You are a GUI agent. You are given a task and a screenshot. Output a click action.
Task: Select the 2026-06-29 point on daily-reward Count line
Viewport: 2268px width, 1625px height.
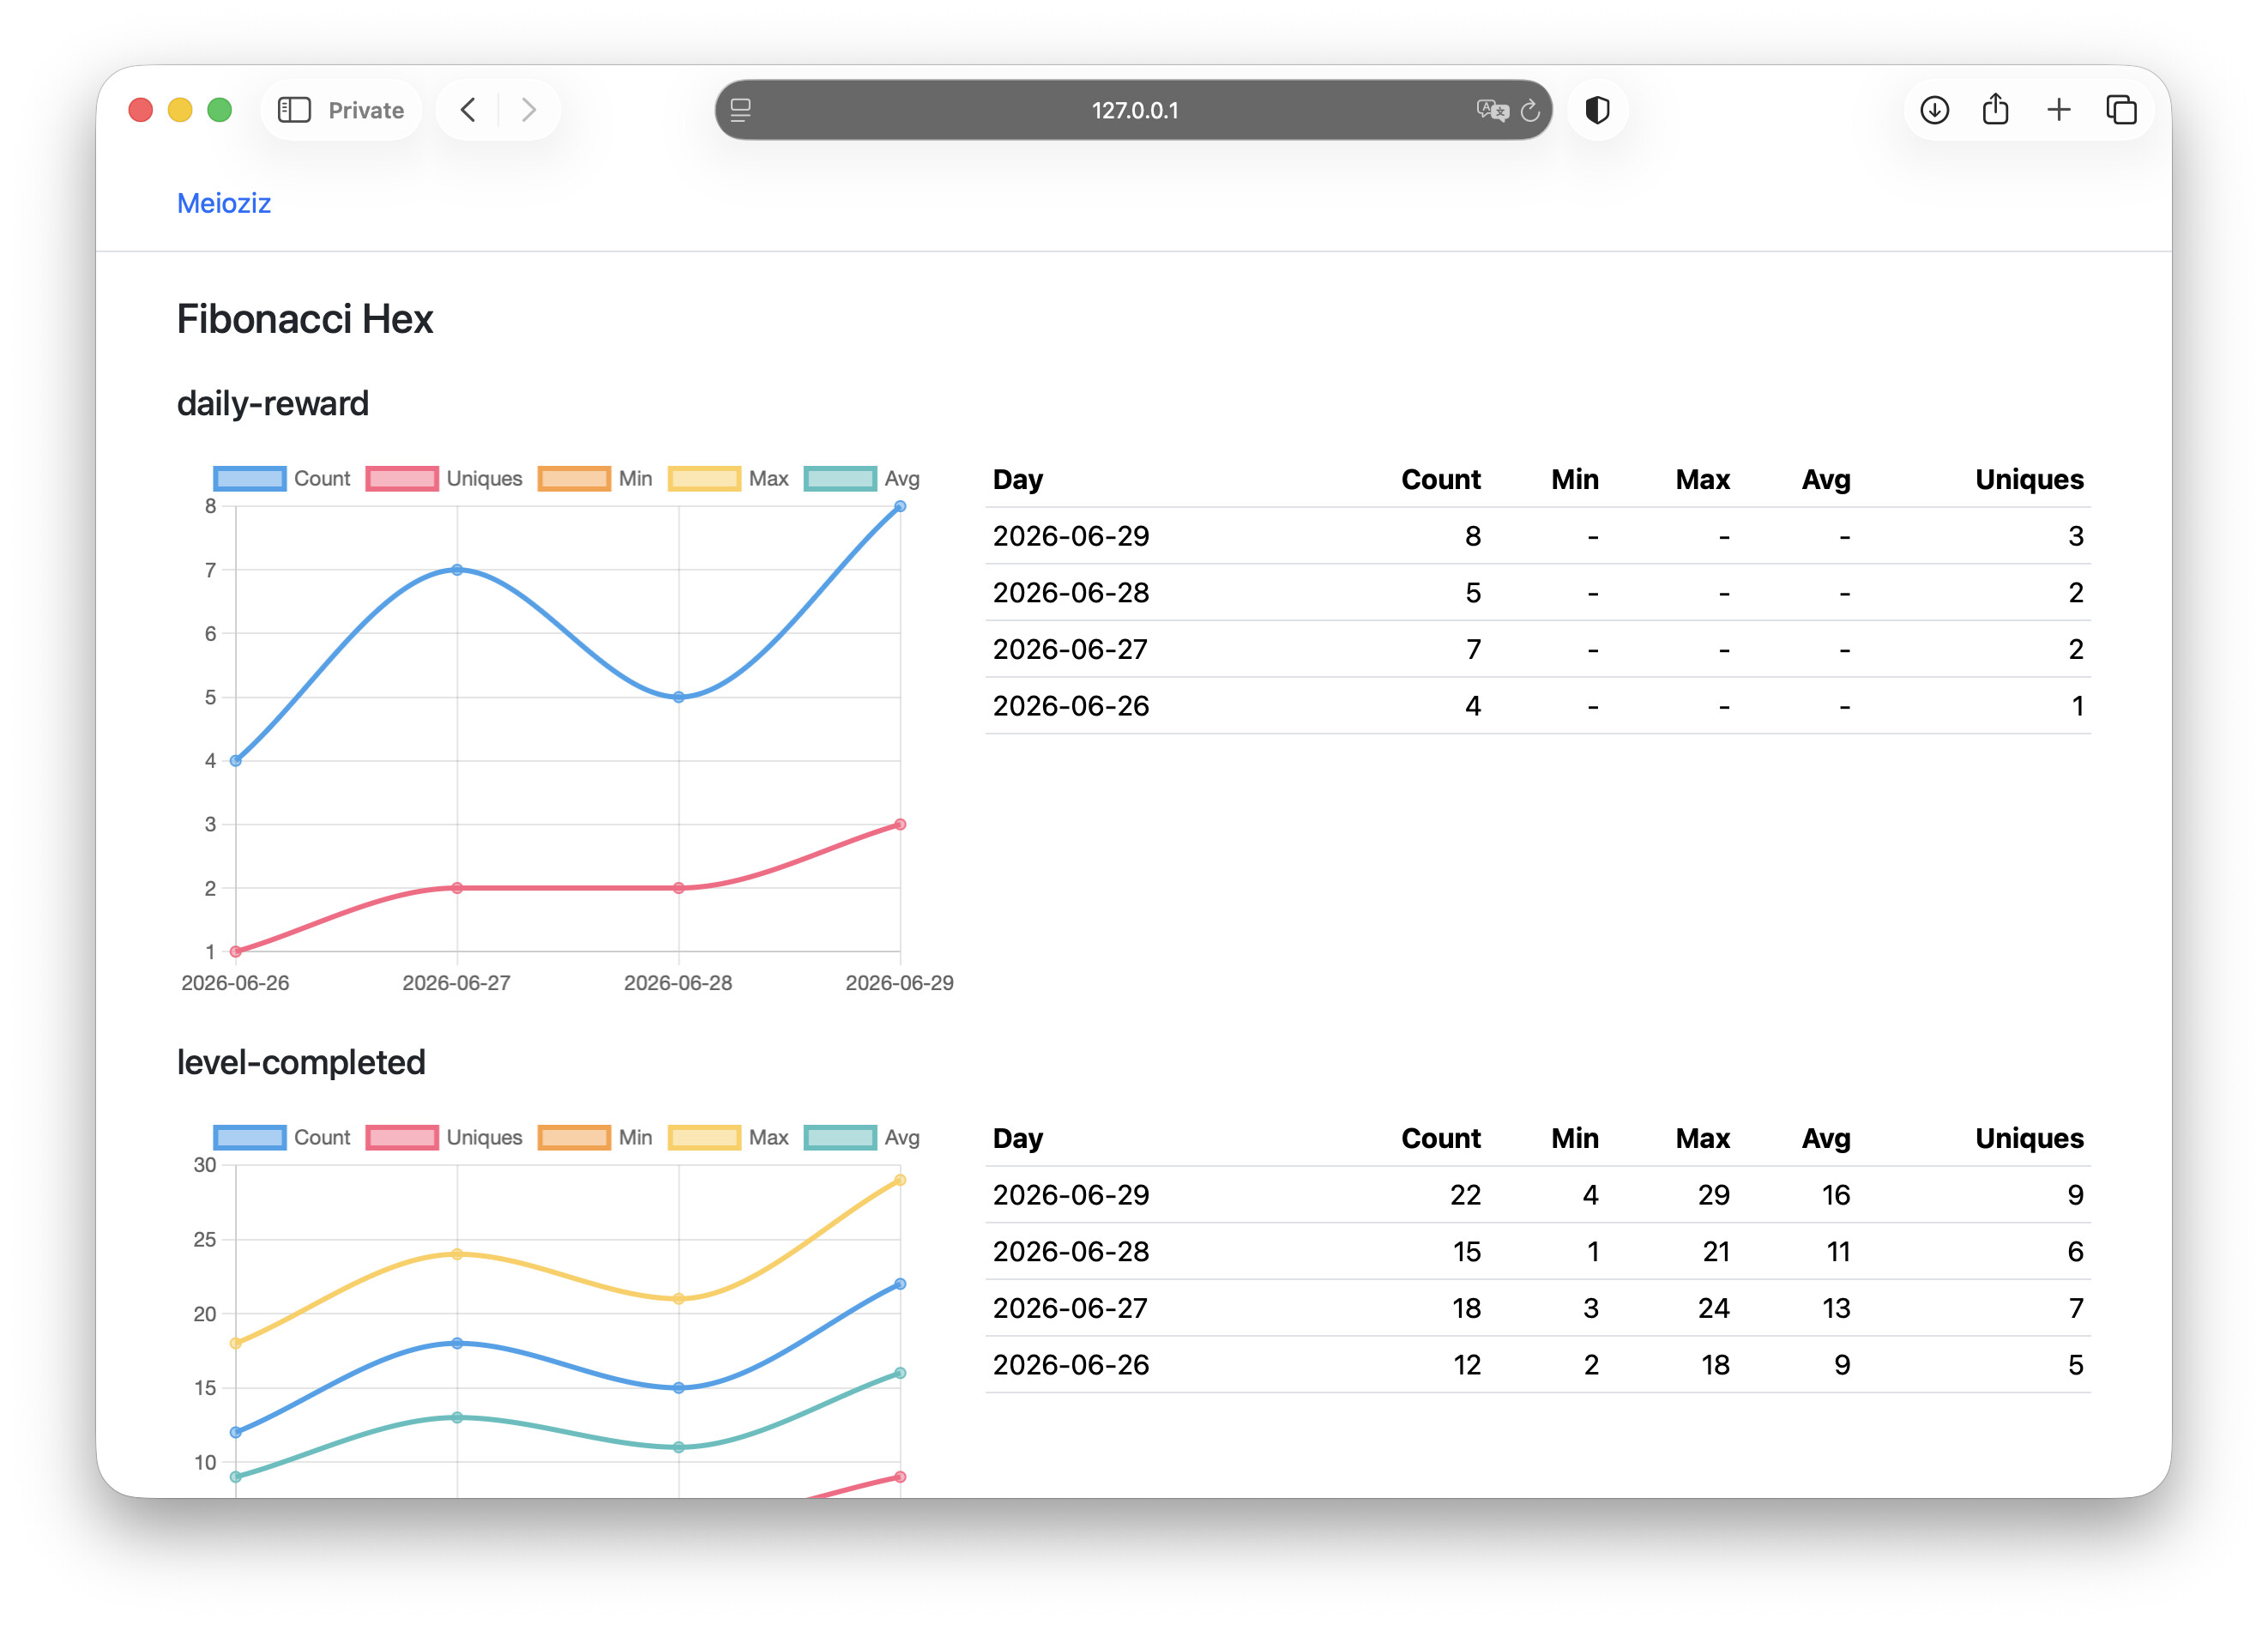click(x=900, y=507)
